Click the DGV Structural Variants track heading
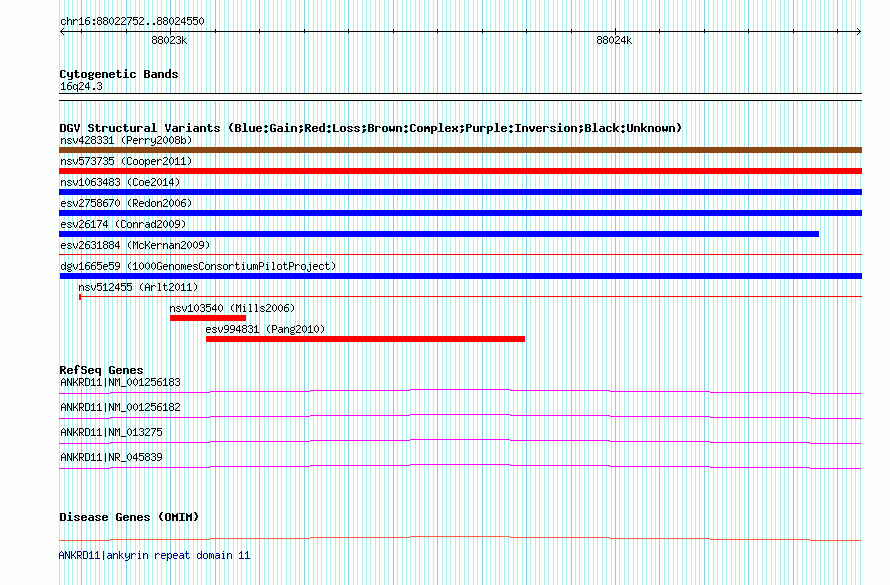This screenshot has width=890, height=585. pos(371,128)
